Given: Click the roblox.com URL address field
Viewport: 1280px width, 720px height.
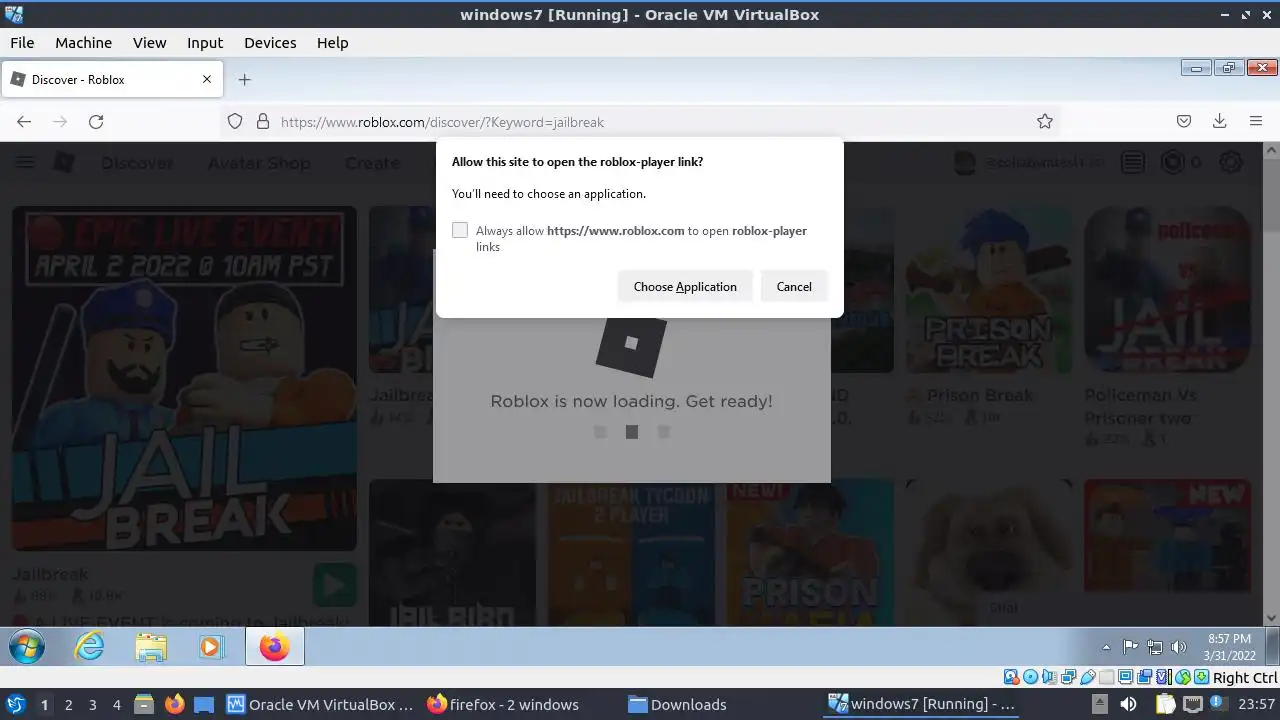Looking at the screenshot, I should coord(640,122).
